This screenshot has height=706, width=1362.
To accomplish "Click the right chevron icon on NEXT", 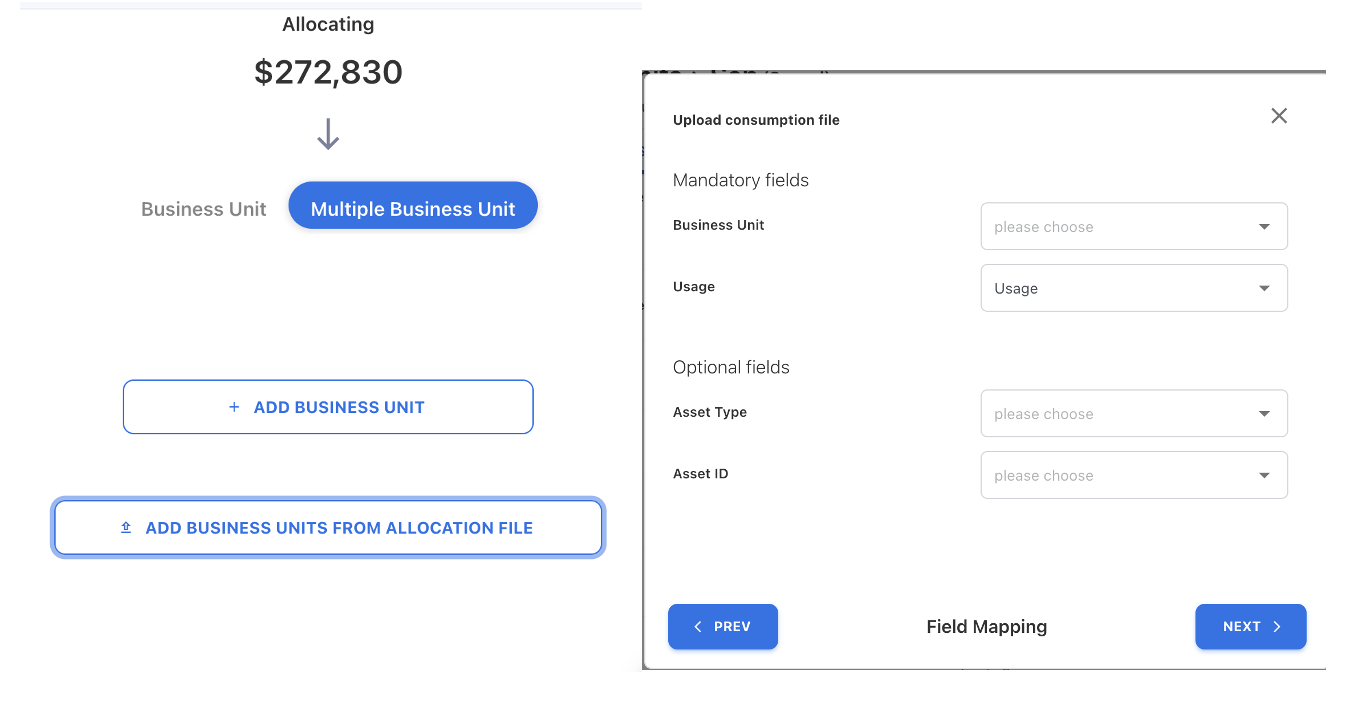I will [x=1277, y=627].
